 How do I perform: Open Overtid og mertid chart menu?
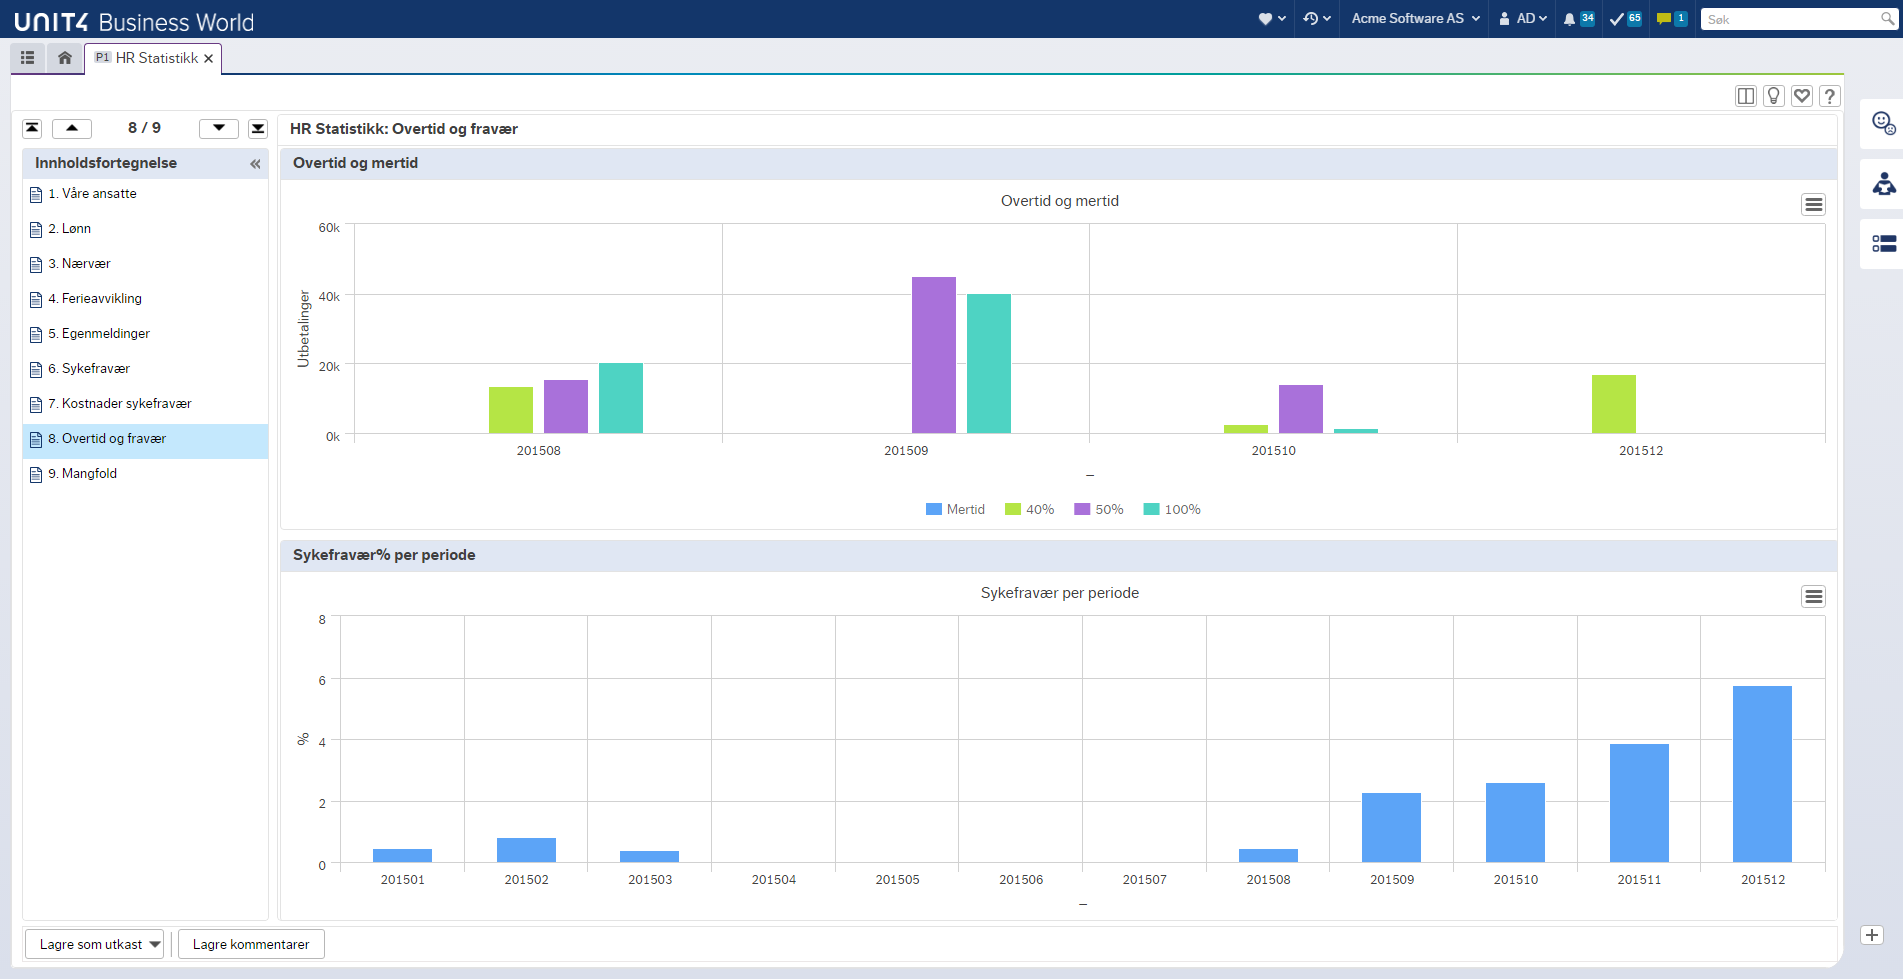[1813, 205]
